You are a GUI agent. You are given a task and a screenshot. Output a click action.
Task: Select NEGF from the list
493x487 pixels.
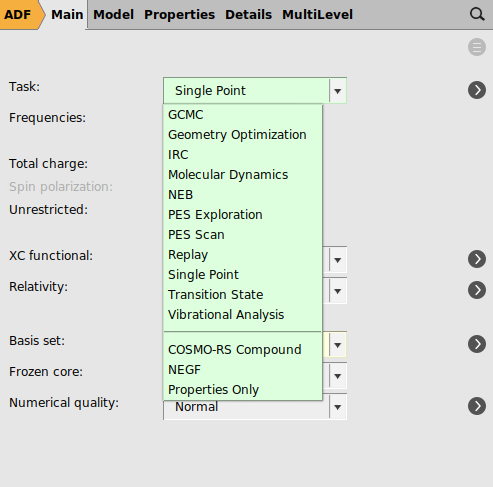click(243, 370)
